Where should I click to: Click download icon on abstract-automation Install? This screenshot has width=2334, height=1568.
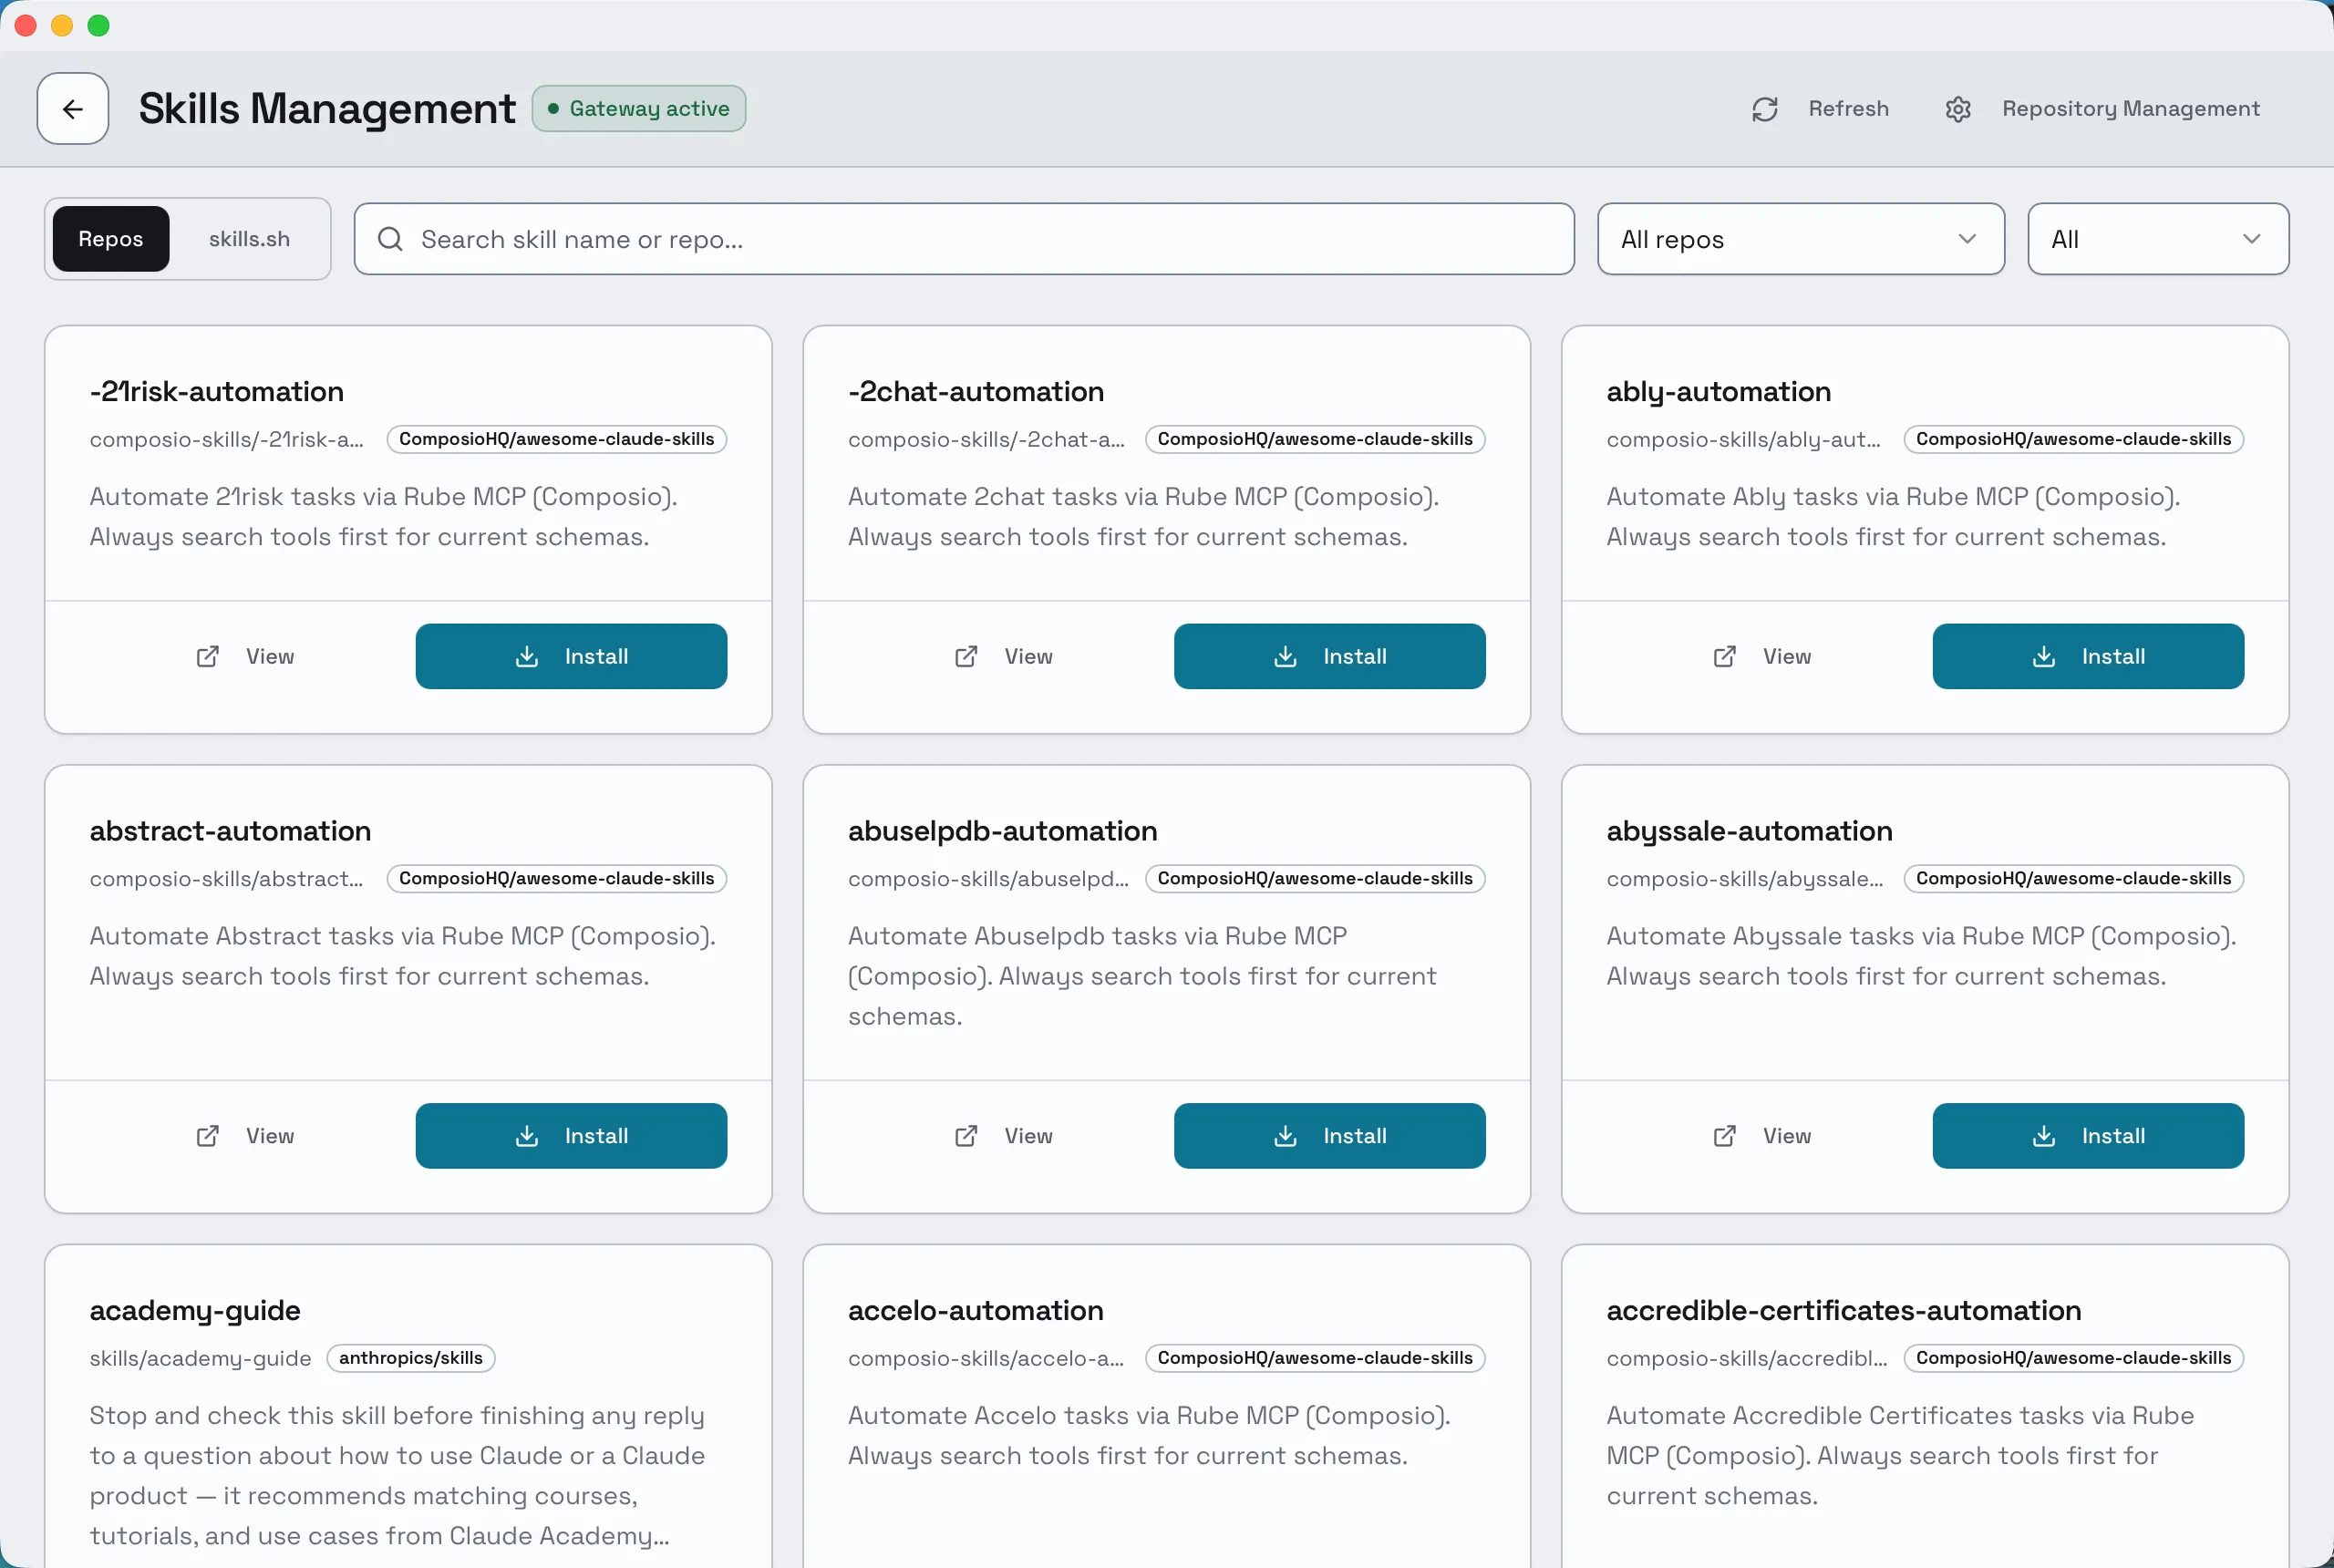(x=527, y=1136)
